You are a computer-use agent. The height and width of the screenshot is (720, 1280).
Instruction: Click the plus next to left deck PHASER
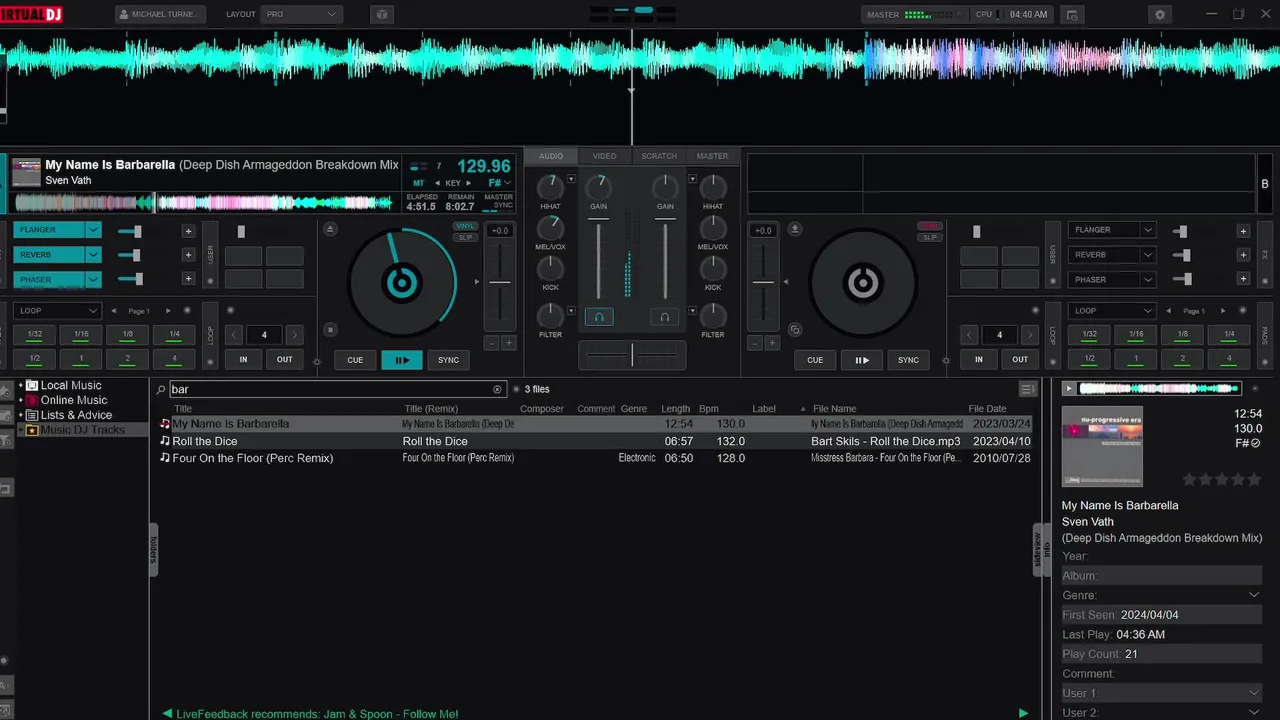pyautogui.click(x=188, y=280)
